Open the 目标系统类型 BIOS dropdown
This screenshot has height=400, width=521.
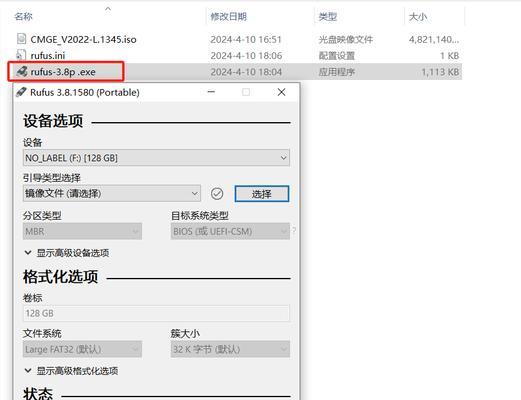pos(230,231)
